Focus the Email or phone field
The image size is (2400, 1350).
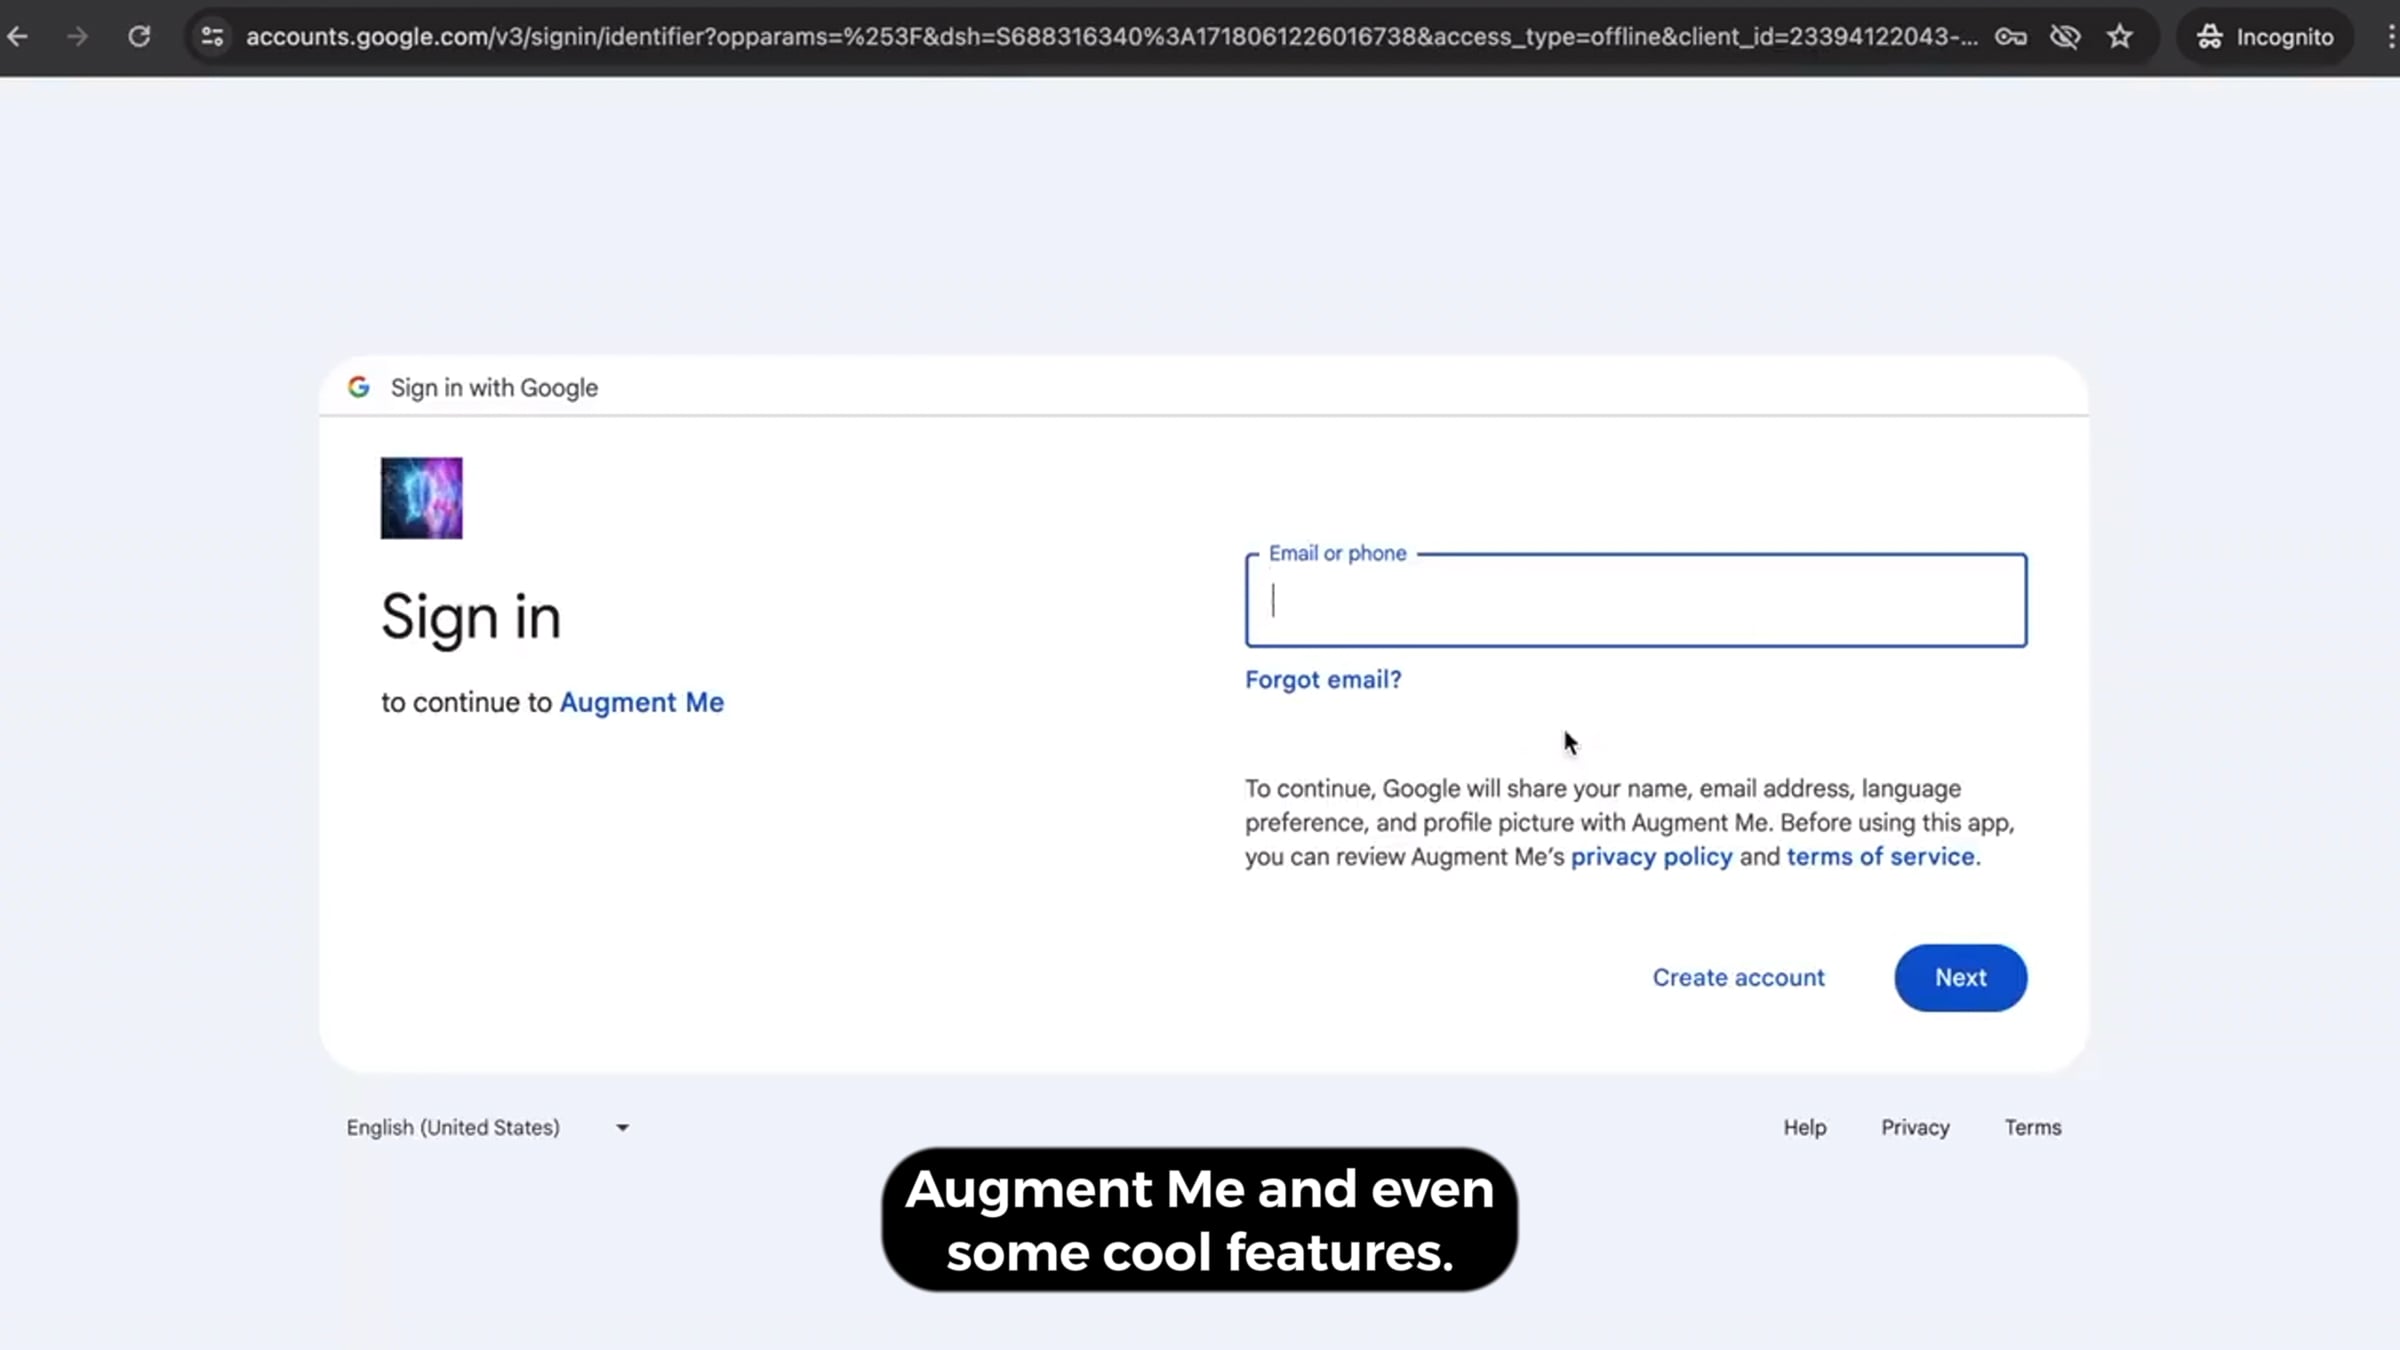tap(1635, 600)
